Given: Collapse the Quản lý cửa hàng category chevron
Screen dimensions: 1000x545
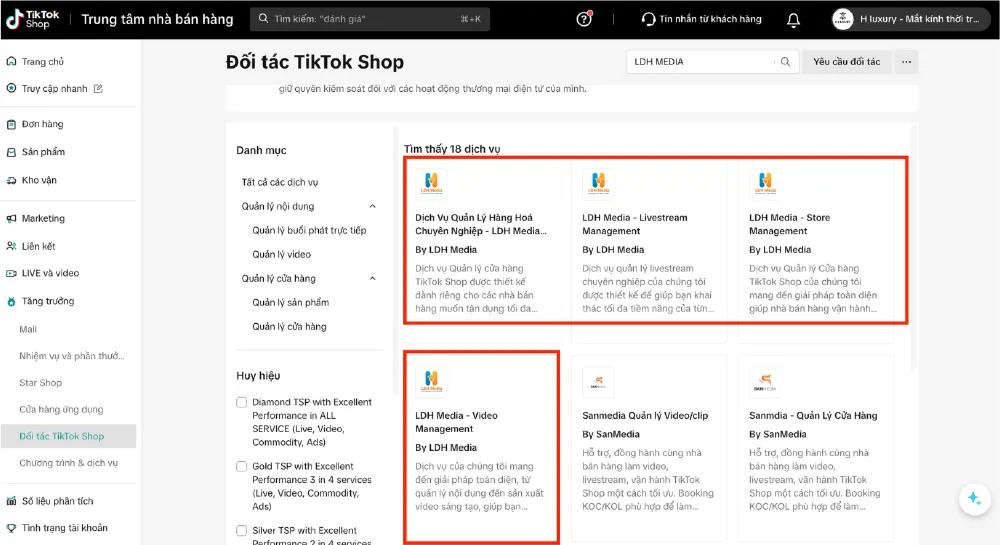Looking at the screenshot, I should pos(372,279).
